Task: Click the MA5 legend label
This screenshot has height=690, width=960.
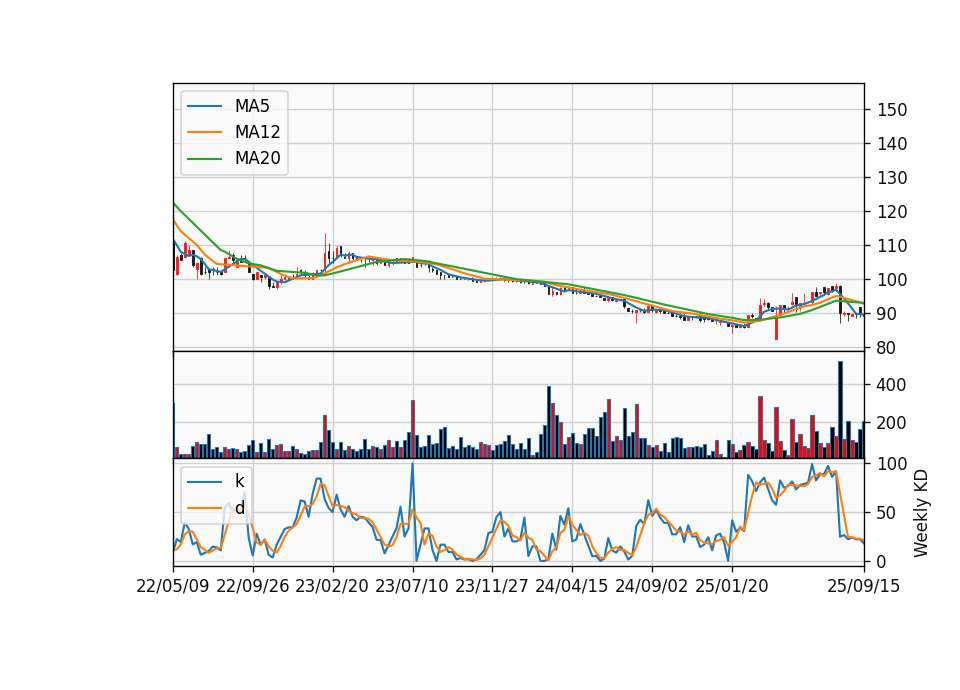Action: click(x=252, y=106)
